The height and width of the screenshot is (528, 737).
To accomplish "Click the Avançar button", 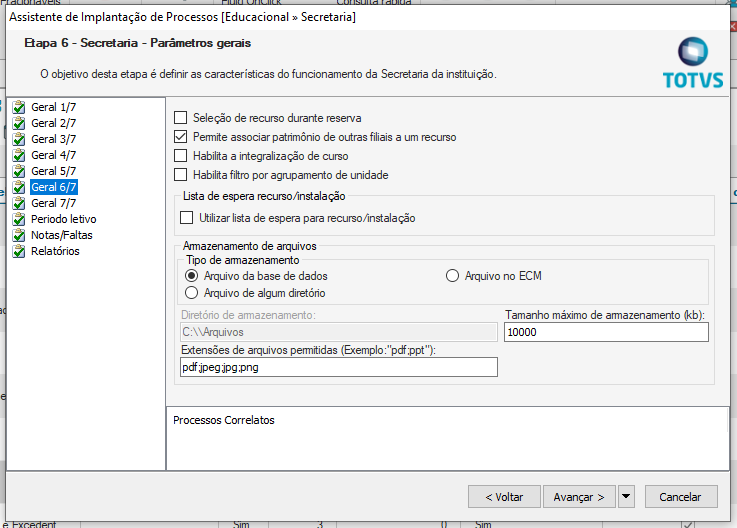I will pos(579,497).
